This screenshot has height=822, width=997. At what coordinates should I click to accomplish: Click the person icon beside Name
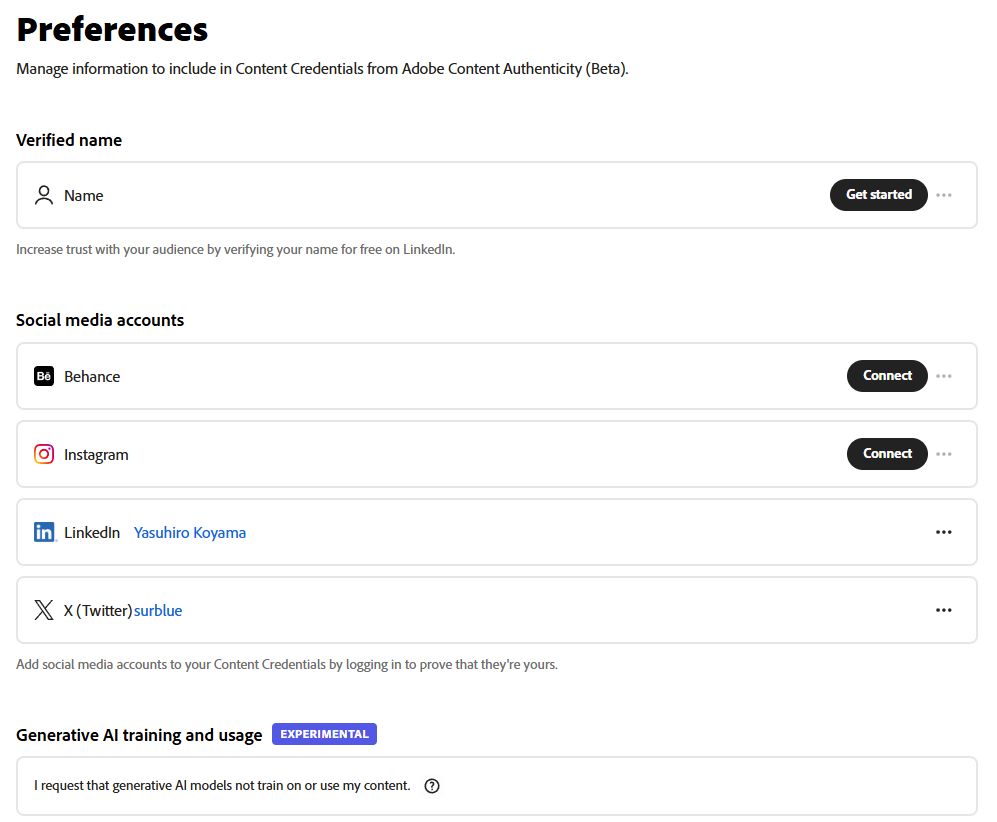43,195
